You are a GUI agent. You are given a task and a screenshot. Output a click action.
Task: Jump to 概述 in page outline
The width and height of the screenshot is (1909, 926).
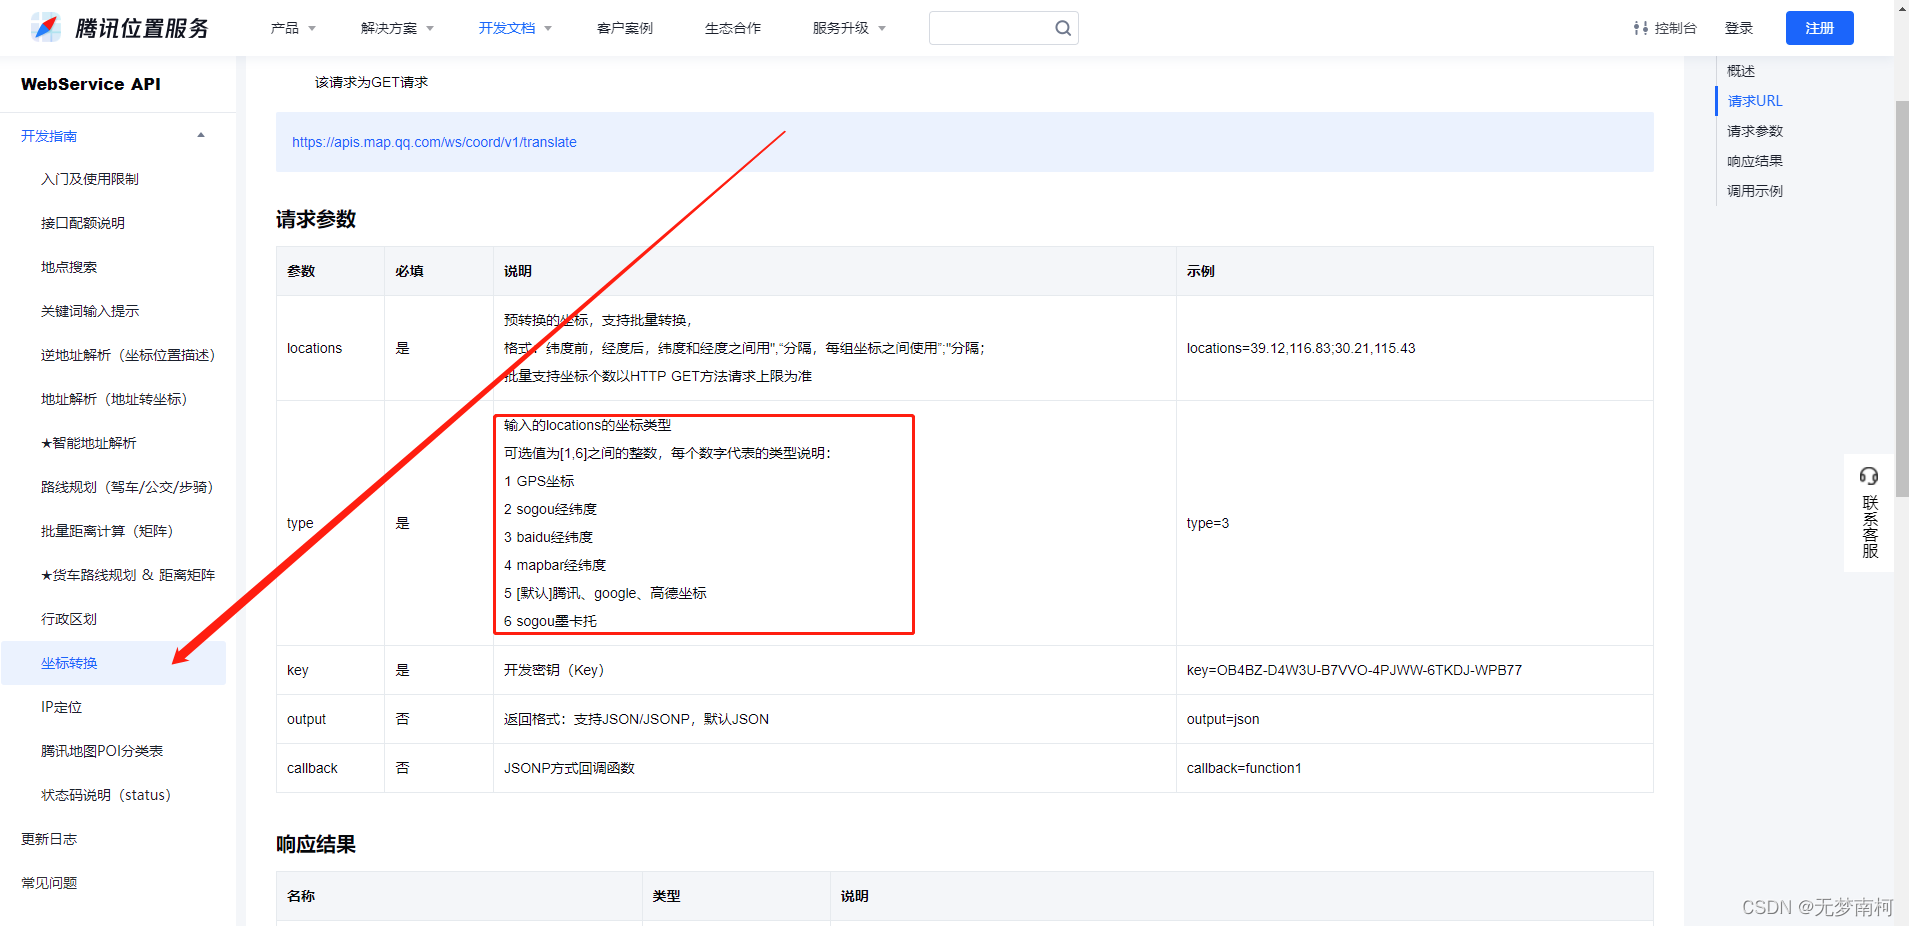pos(1741,71)
